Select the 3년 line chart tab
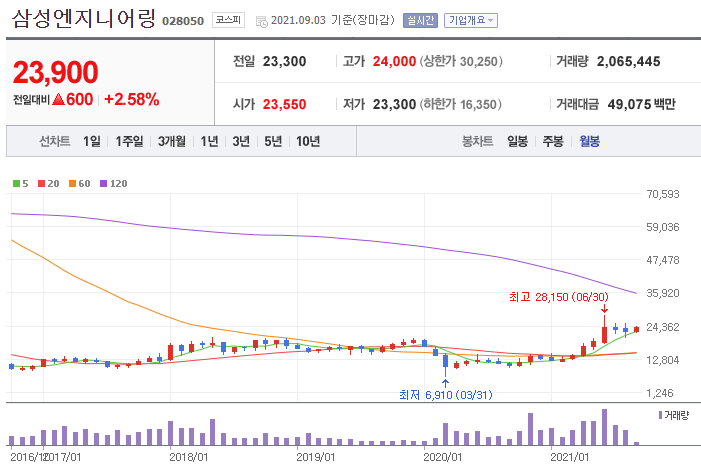 (241, 141)
